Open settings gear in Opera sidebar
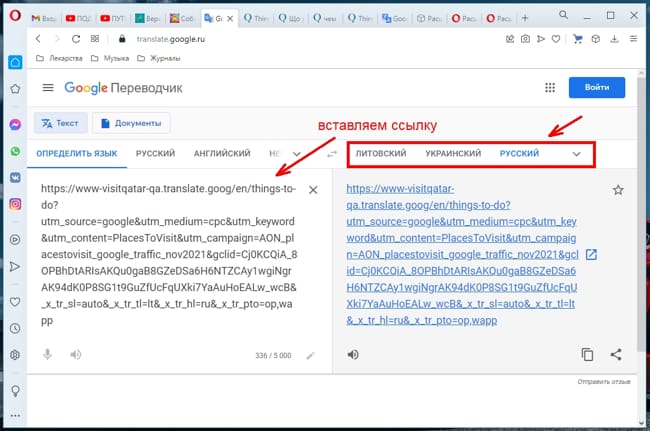The image size is (650, 431). 15,355
